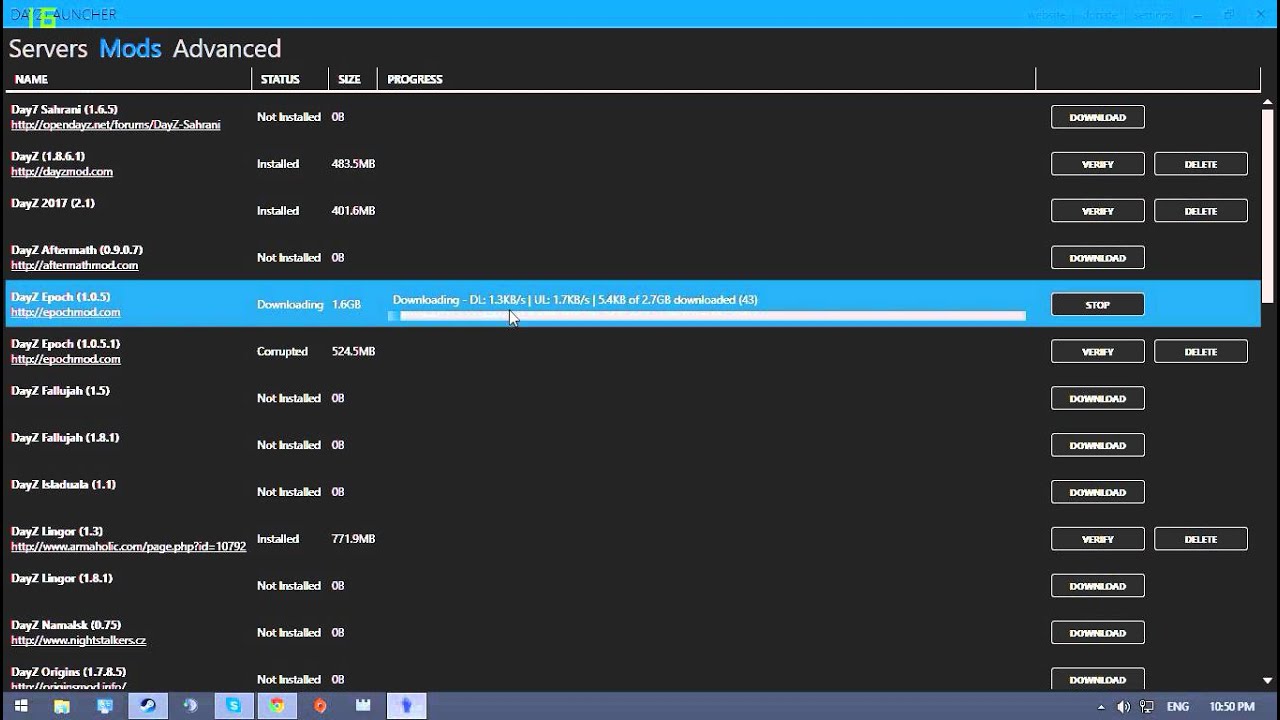The width and height of the screenshot is (1280, 720).
Task: Click the DayZ Launcher taskbar icon
Action: click(406, 706)
